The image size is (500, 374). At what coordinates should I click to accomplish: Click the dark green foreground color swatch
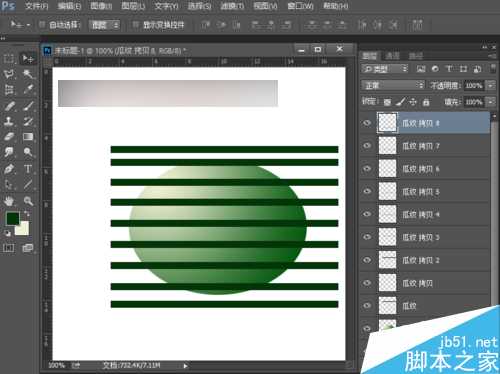(x=13, y=219)
